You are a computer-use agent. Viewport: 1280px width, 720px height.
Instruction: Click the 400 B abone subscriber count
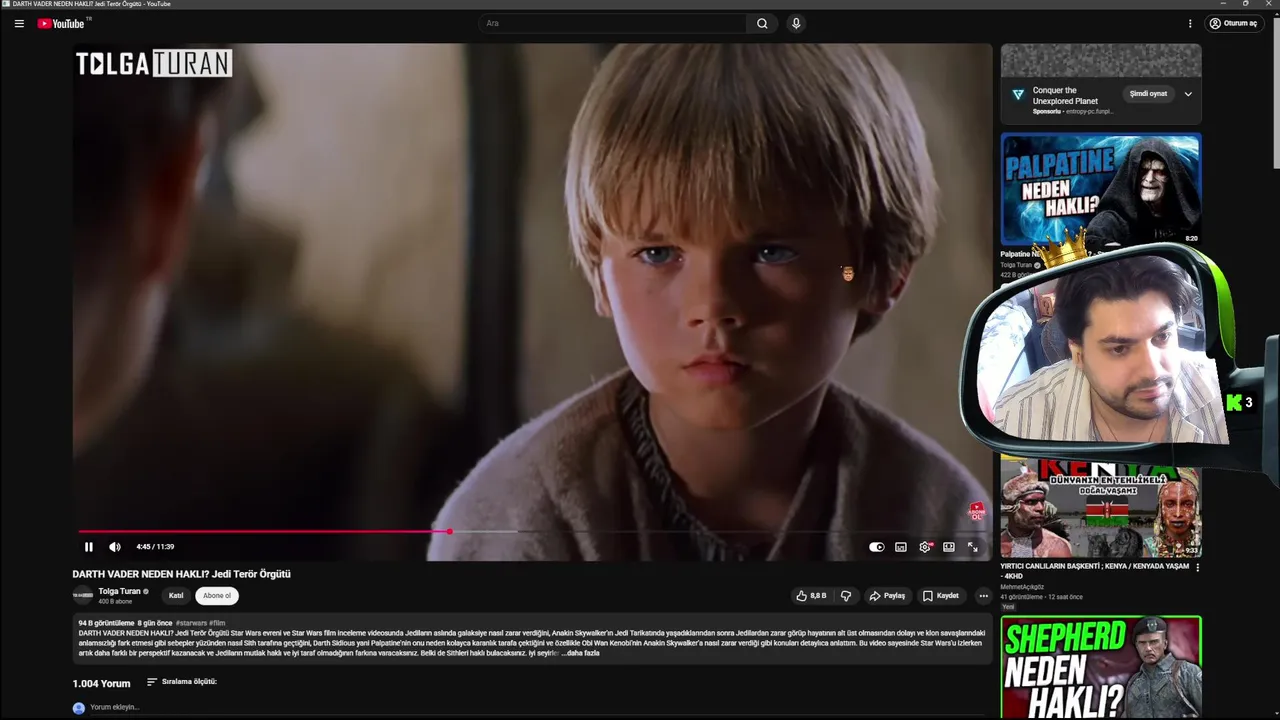(115, 602)
